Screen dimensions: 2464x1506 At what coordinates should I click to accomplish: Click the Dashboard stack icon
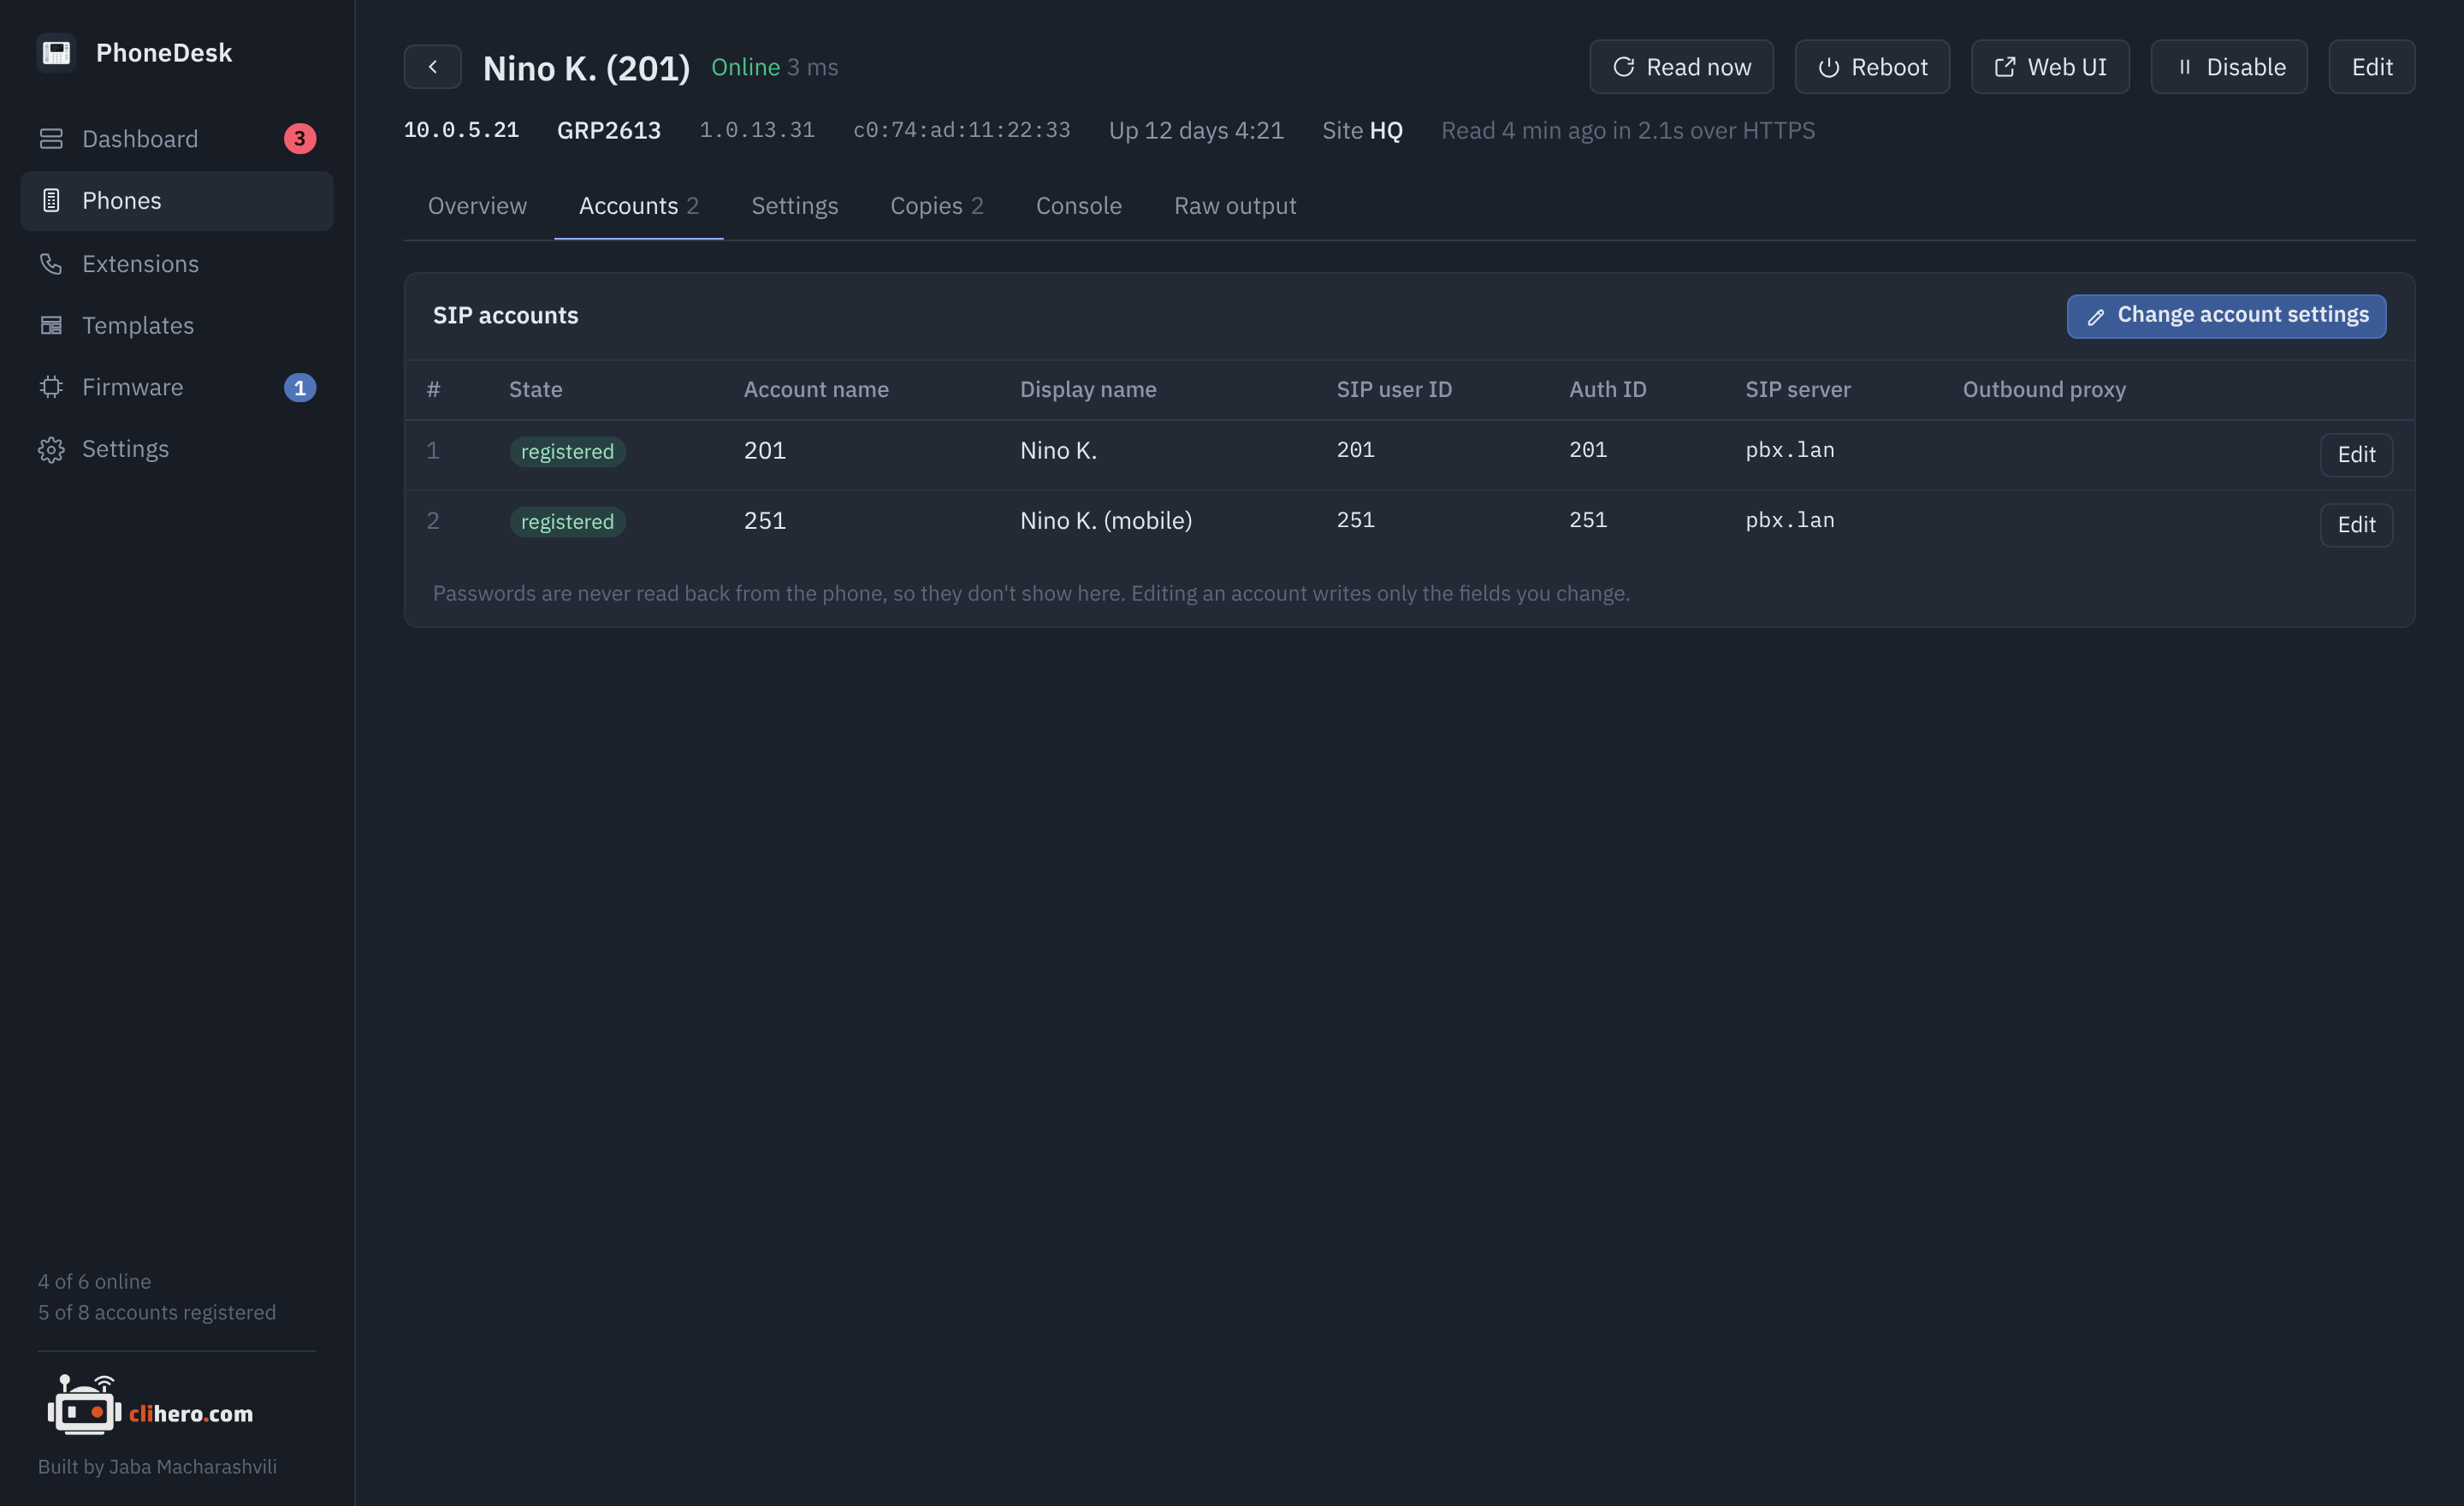pos(51,139)
